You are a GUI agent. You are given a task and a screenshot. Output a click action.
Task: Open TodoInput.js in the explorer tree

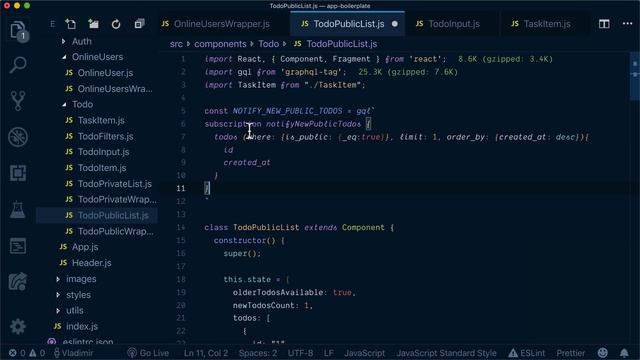[x=103, y=152]
